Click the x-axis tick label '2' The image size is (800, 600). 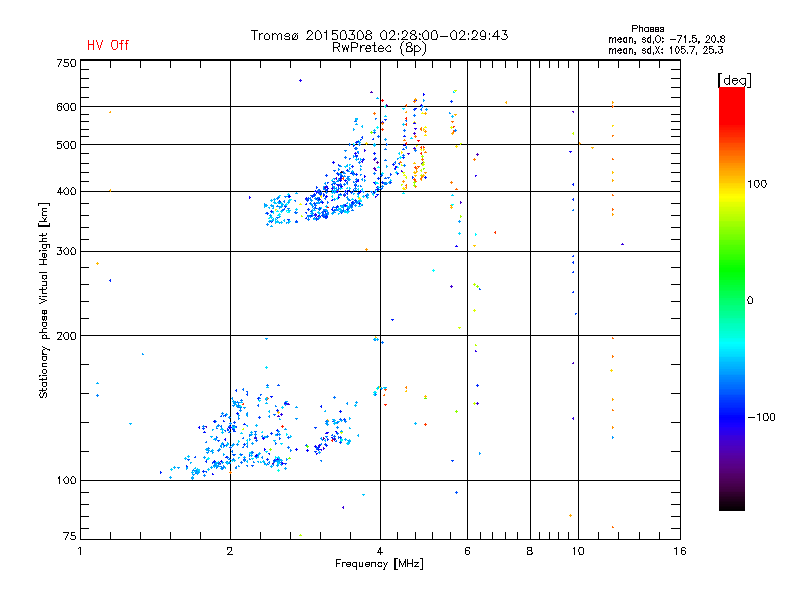point(230,551)
